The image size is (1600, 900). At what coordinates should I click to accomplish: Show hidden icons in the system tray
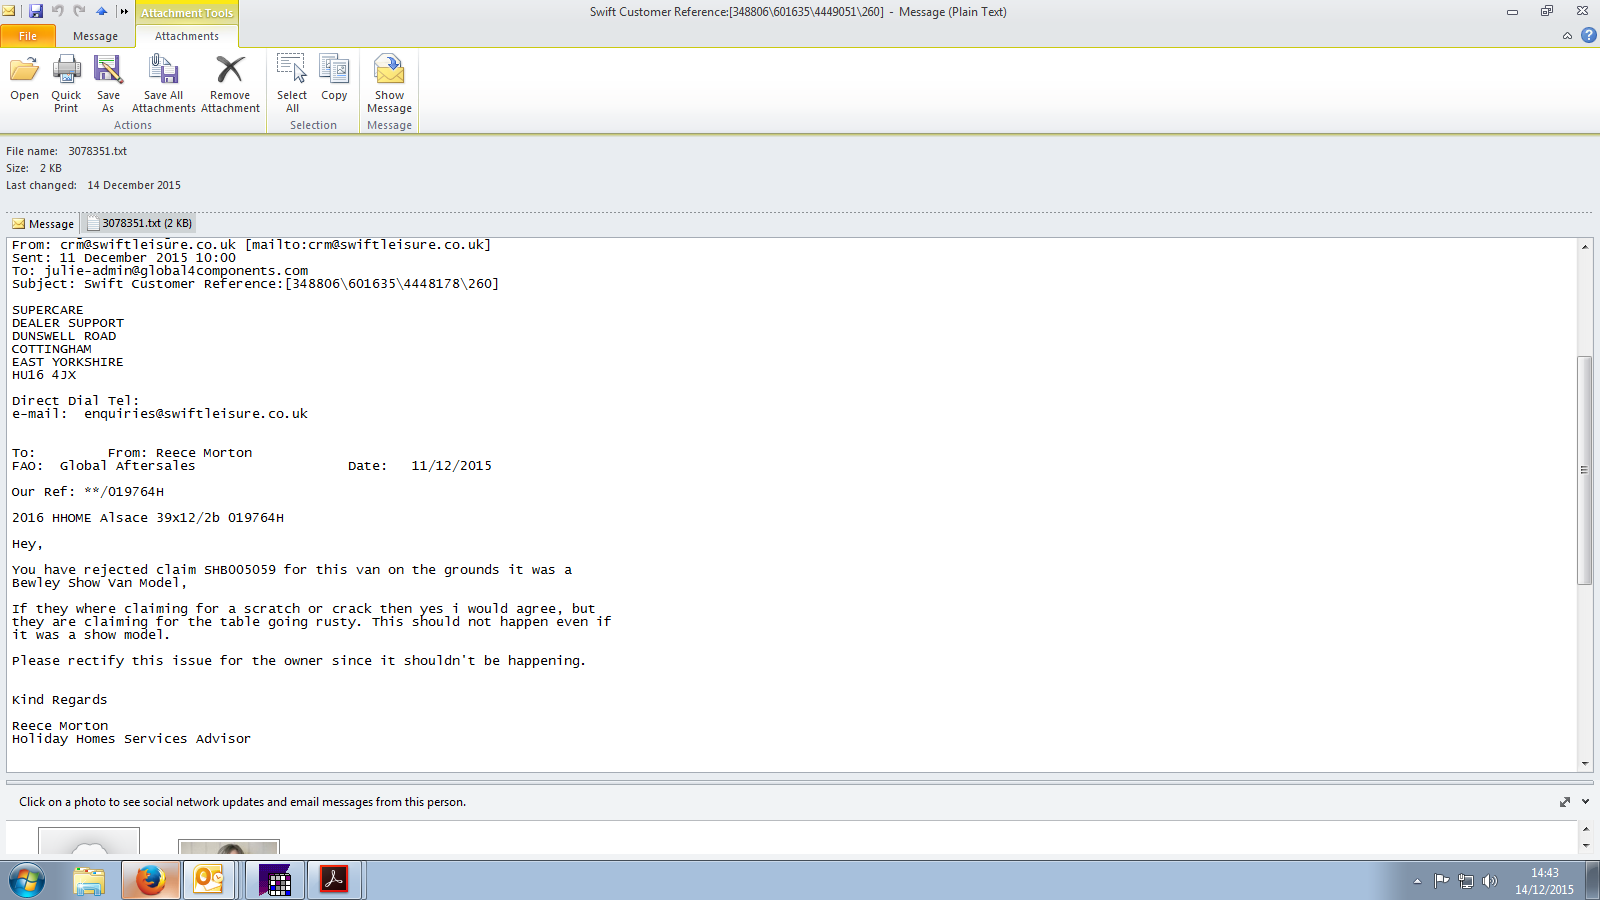pyautogui.click(x=1417, y=881)
